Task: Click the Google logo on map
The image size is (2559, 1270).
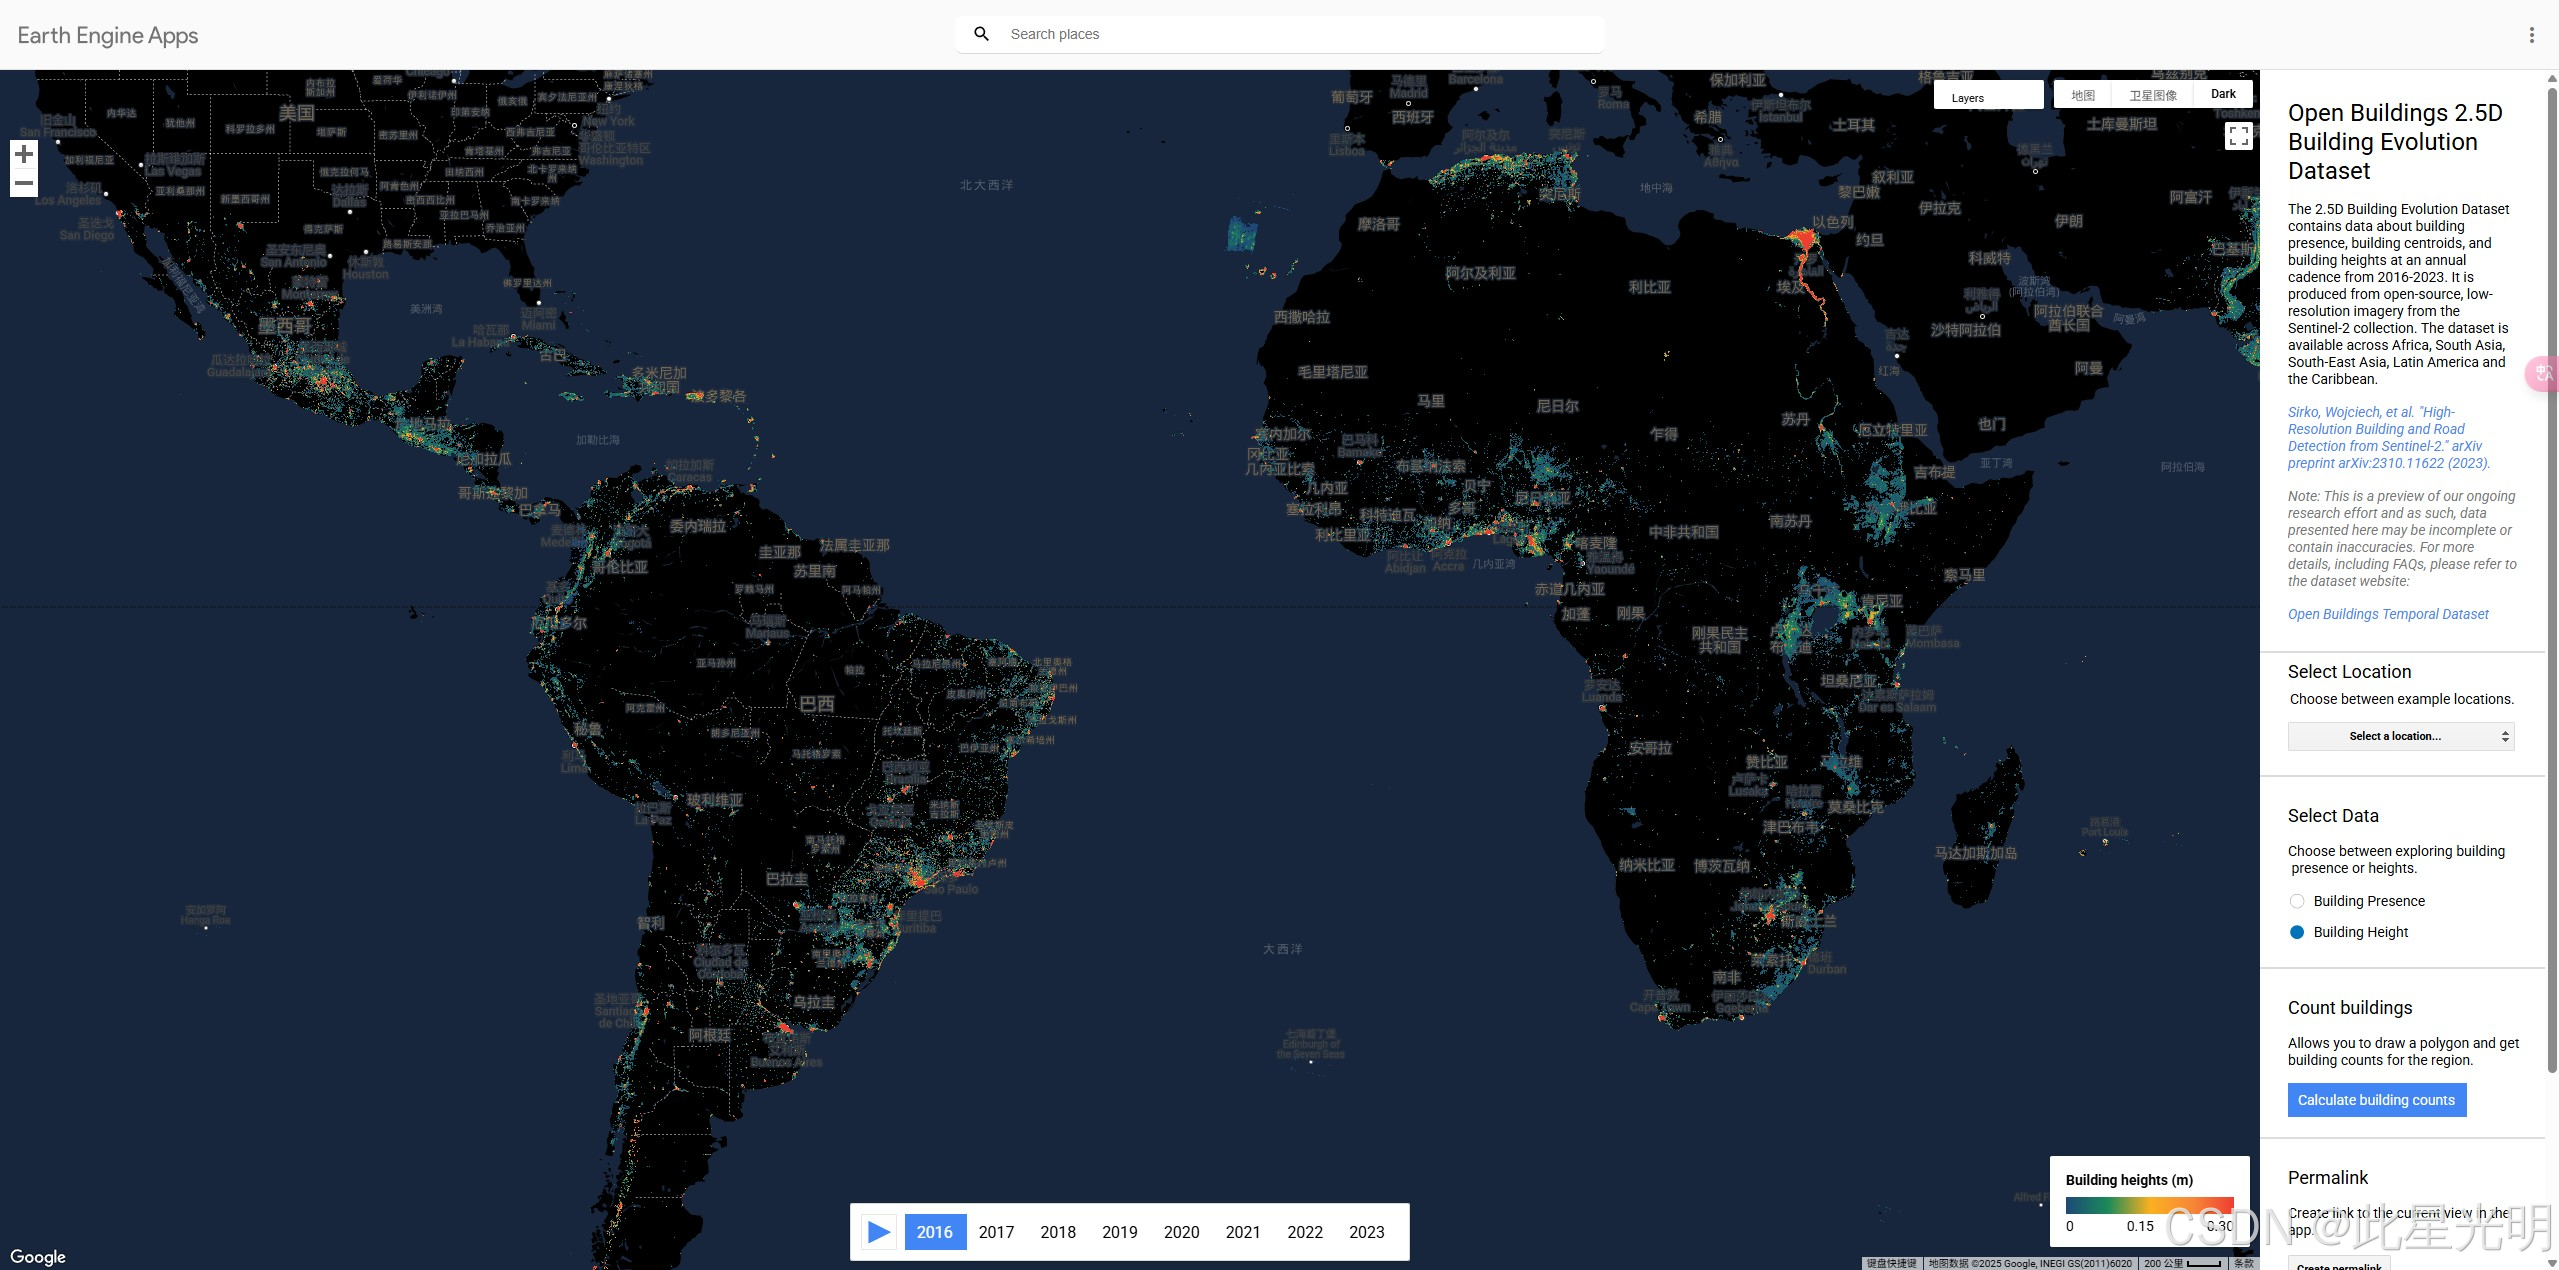Action: pos(38,1256)
